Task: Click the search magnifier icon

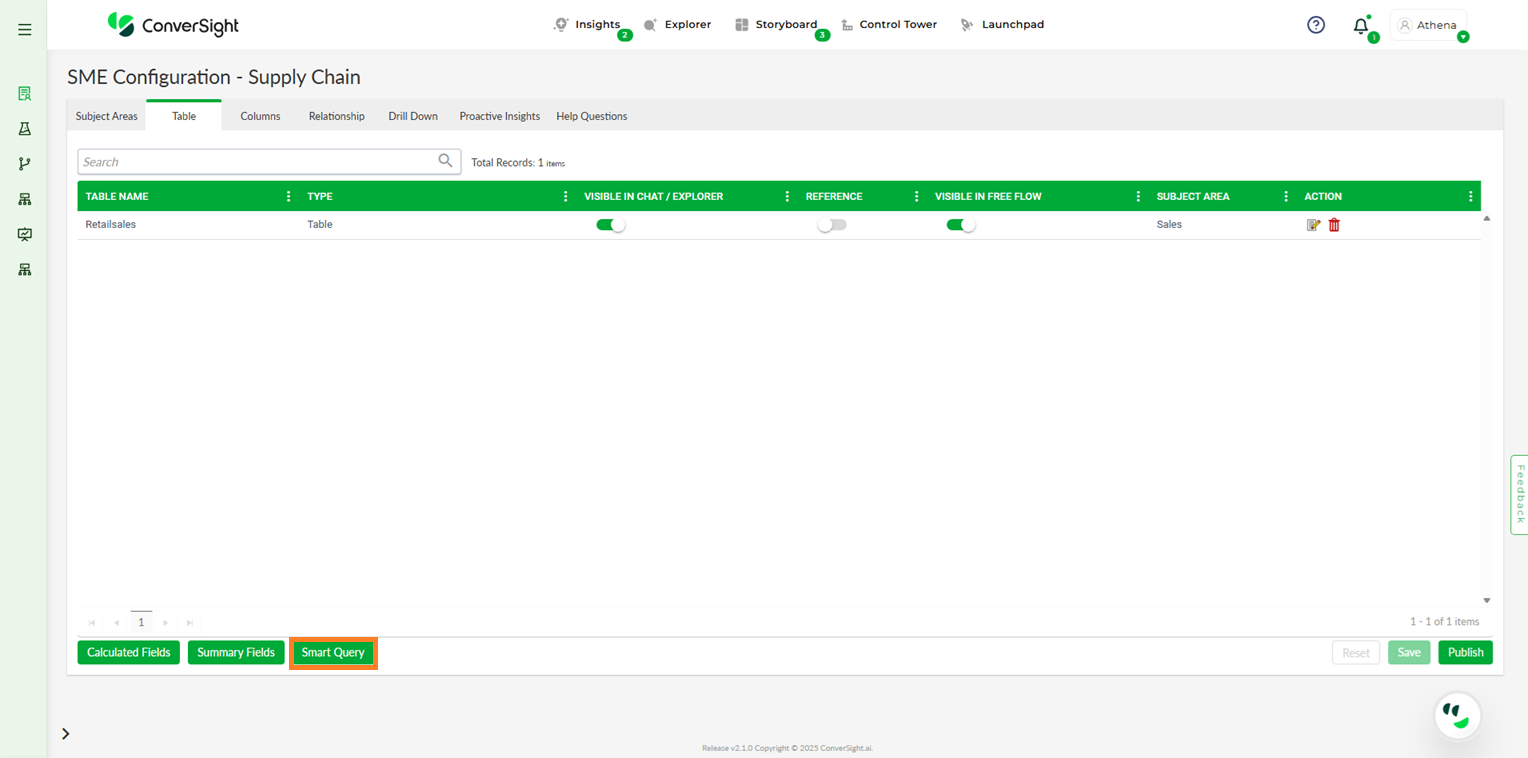Action: pyautogui.click(x=445, y=161)
